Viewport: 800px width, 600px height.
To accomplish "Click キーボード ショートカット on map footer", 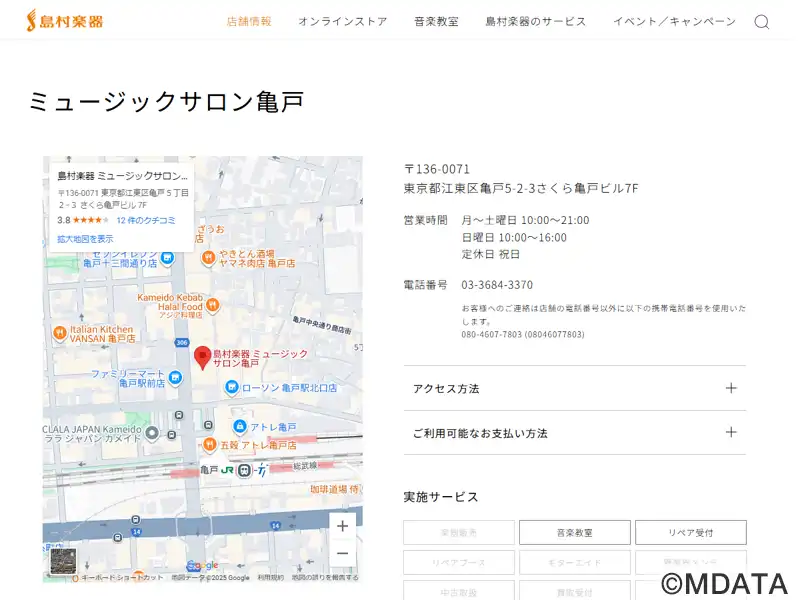I will (x=122, y=578).
